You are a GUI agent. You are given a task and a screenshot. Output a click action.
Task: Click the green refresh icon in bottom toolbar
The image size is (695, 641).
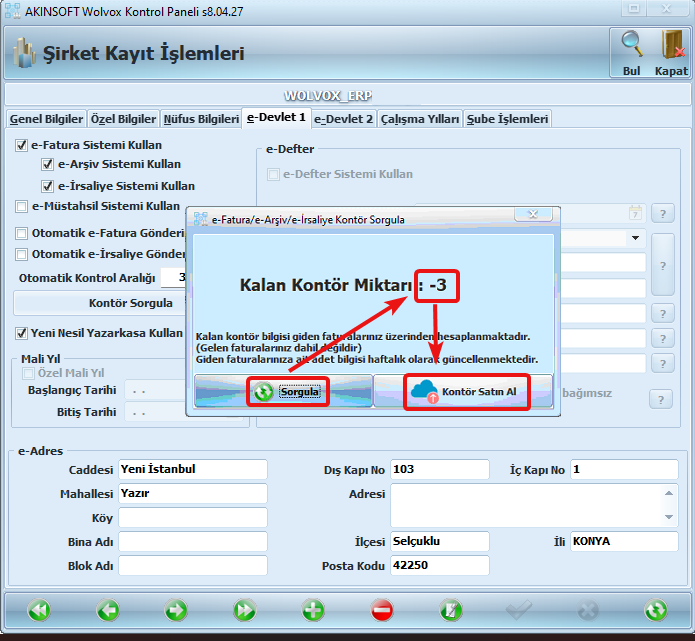pyautogui.click(x=655, y=609)
